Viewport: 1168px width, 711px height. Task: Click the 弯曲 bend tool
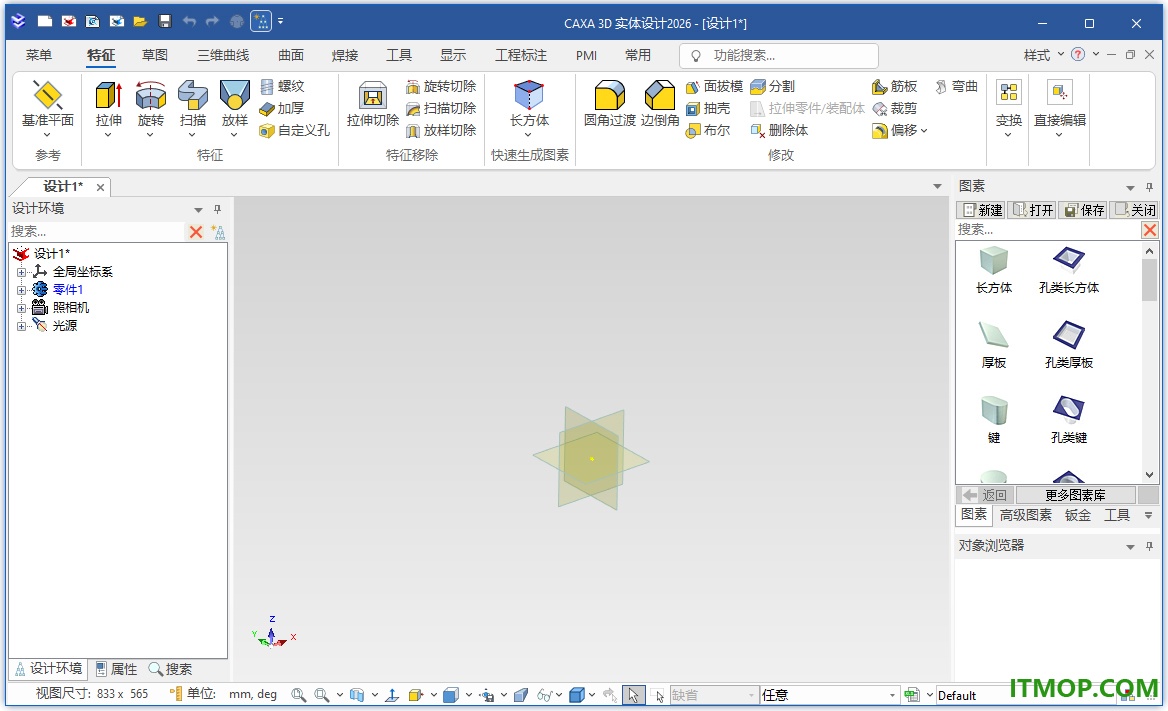point(956,86)
